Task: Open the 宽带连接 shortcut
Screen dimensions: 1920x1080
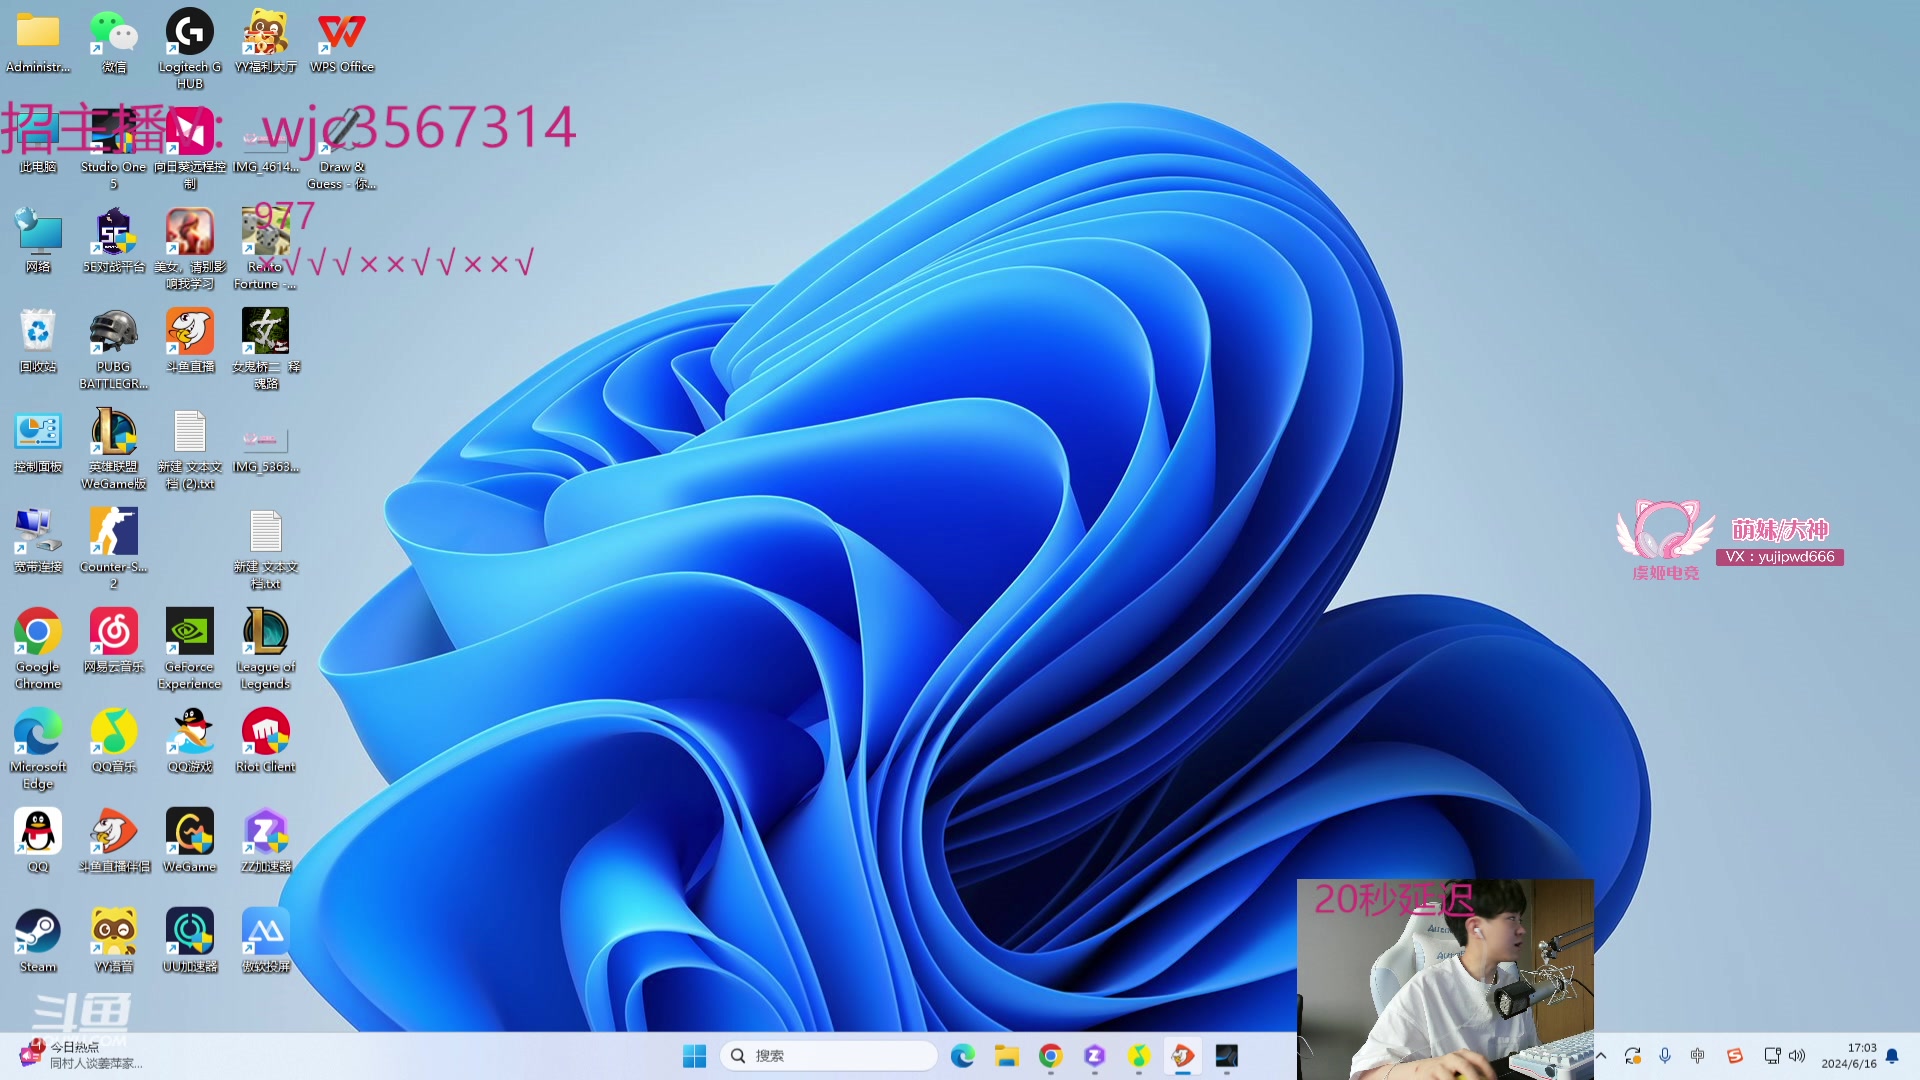Action: [38, 541]
